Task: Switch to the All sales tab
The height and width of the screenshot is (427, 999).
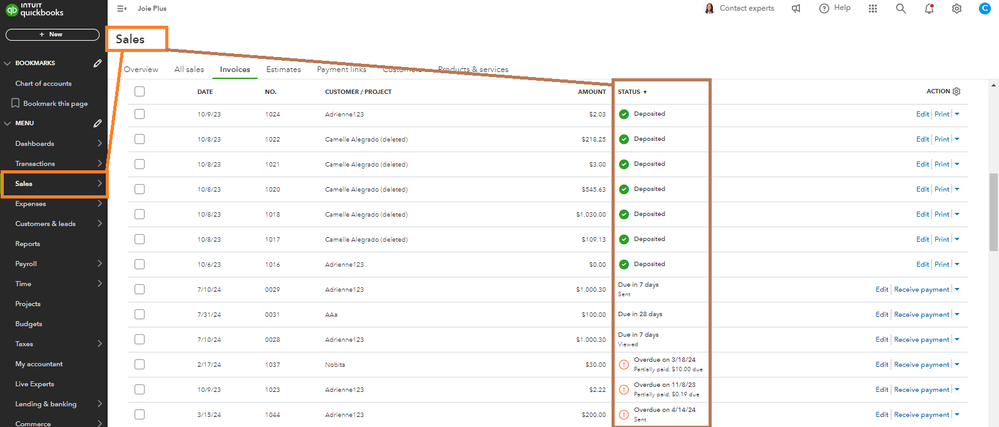Action: (189, 69)
